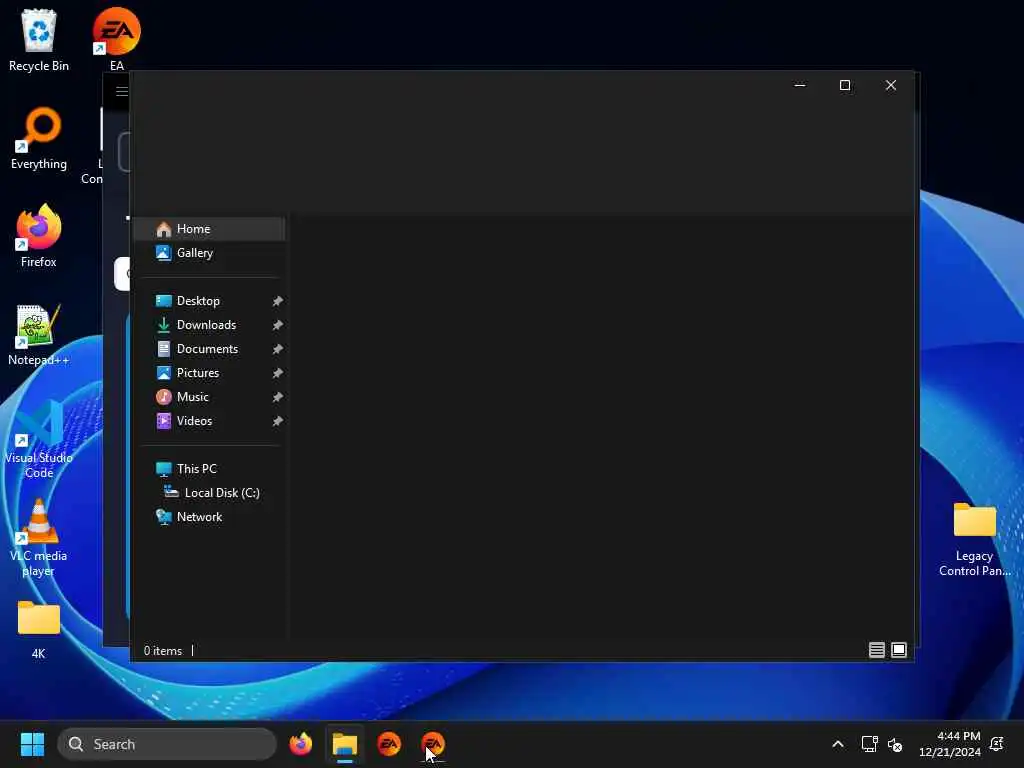Open network status tray icon
Image resolution: width=1024 pixels, height=768 pixels.
pyautogui.click(x=869, y=744)
